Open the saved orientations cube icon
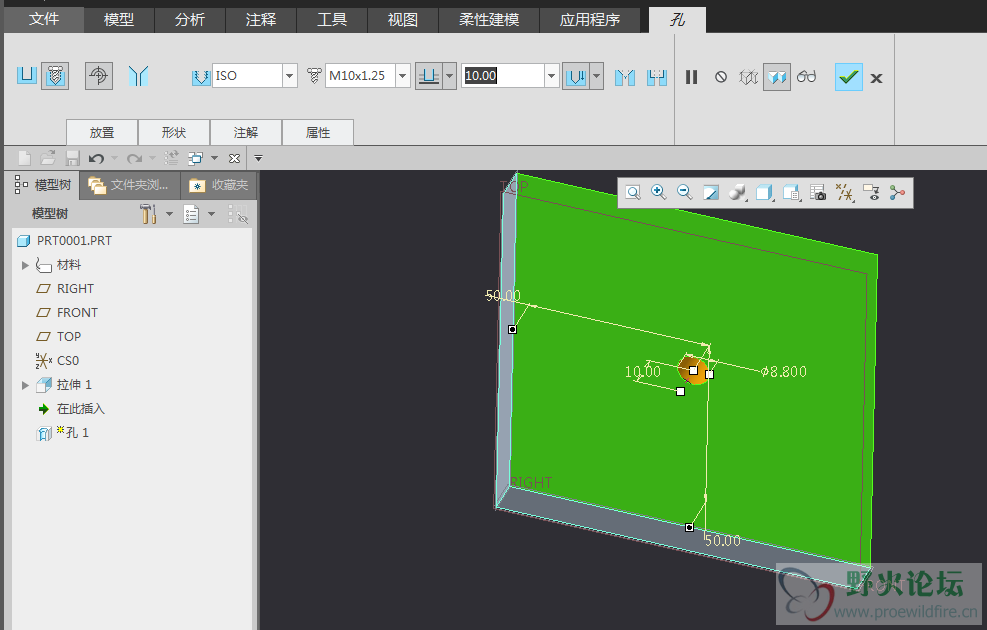Image resolution: width=987 pixels, height=630 pixels. (764, 193)
